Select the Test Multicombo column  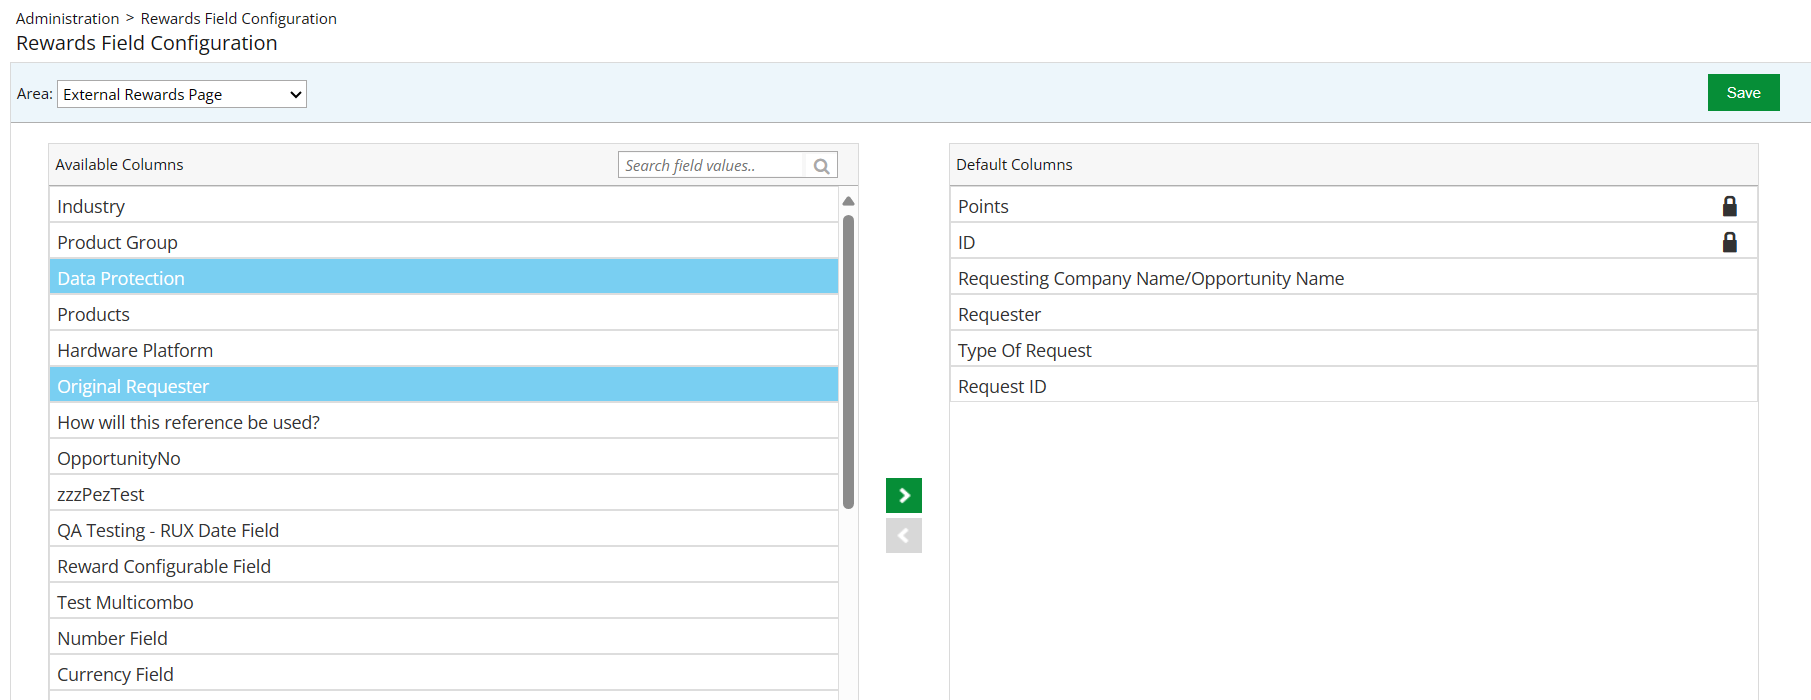point(444,601)
